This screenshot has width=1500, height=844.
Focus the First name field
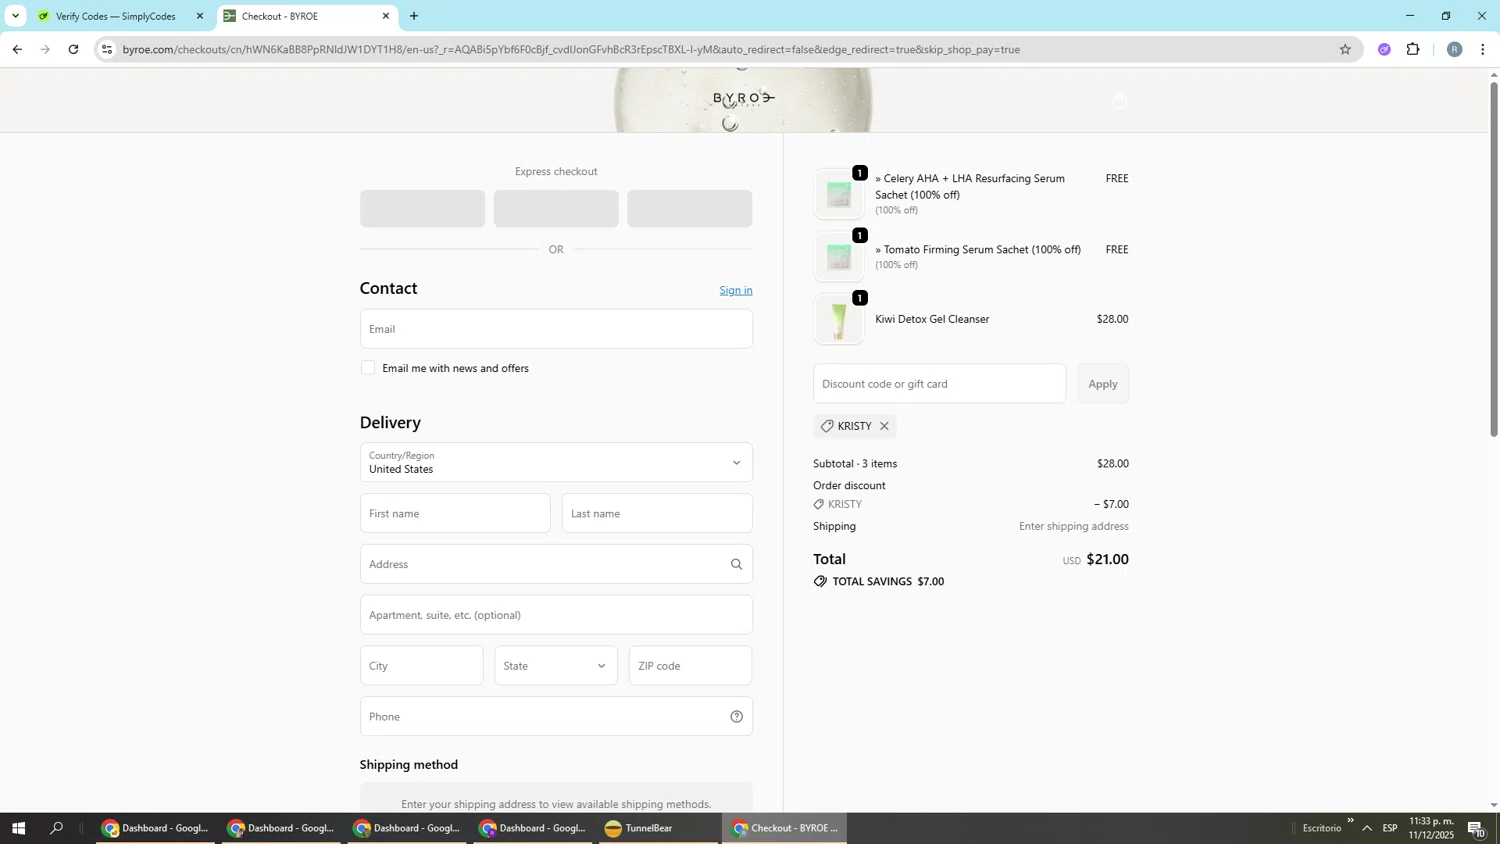[x=455, y=513]
